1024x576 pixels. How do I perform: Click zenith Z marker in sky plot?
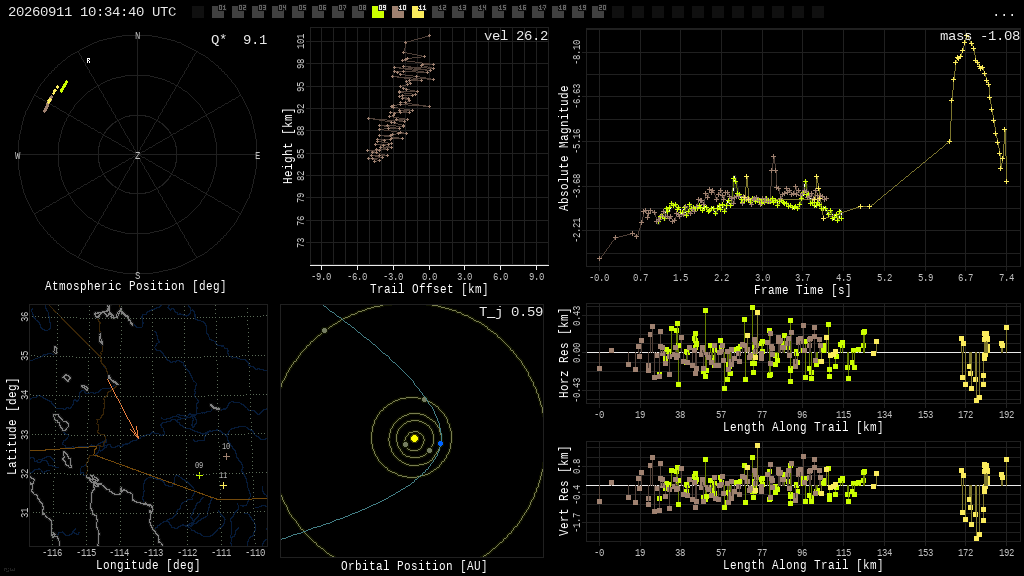137,155
